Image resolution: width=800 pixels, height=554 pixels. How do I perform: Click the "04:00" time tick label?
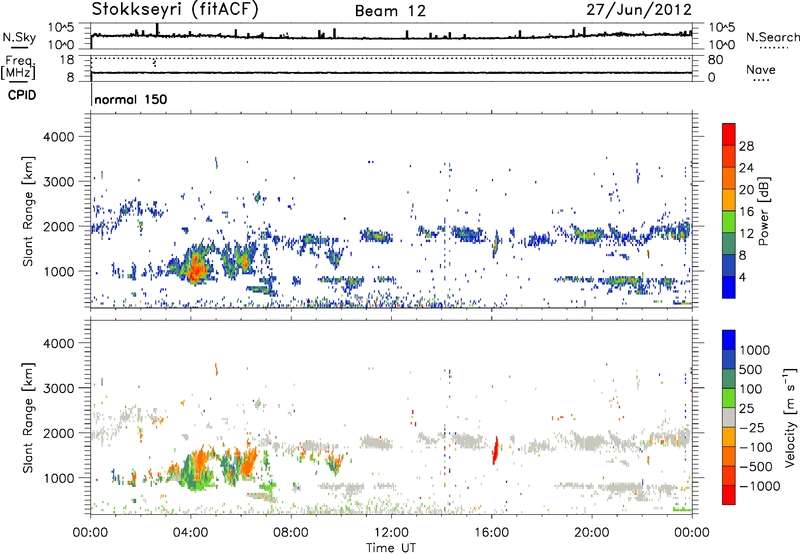tap(190, 533)
